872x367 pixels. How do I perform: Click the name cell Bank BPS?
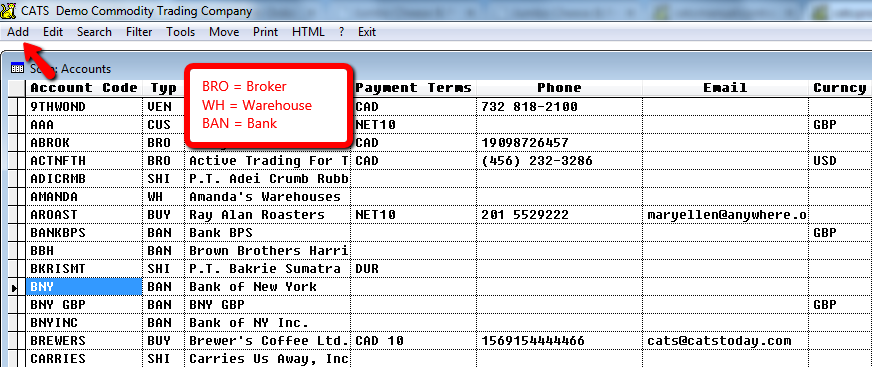268,232
